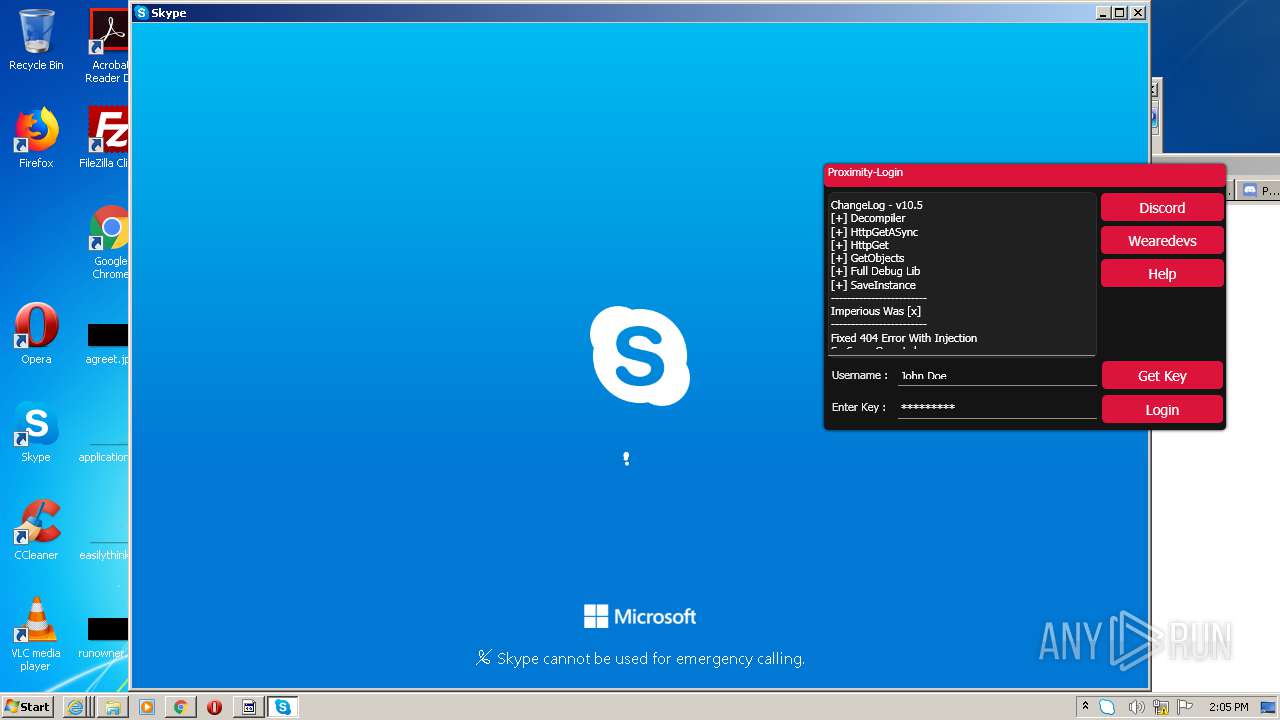This screenshot has height=720, width=1280.
Task: Open the Start menu
Action: [x=27, y=706]
